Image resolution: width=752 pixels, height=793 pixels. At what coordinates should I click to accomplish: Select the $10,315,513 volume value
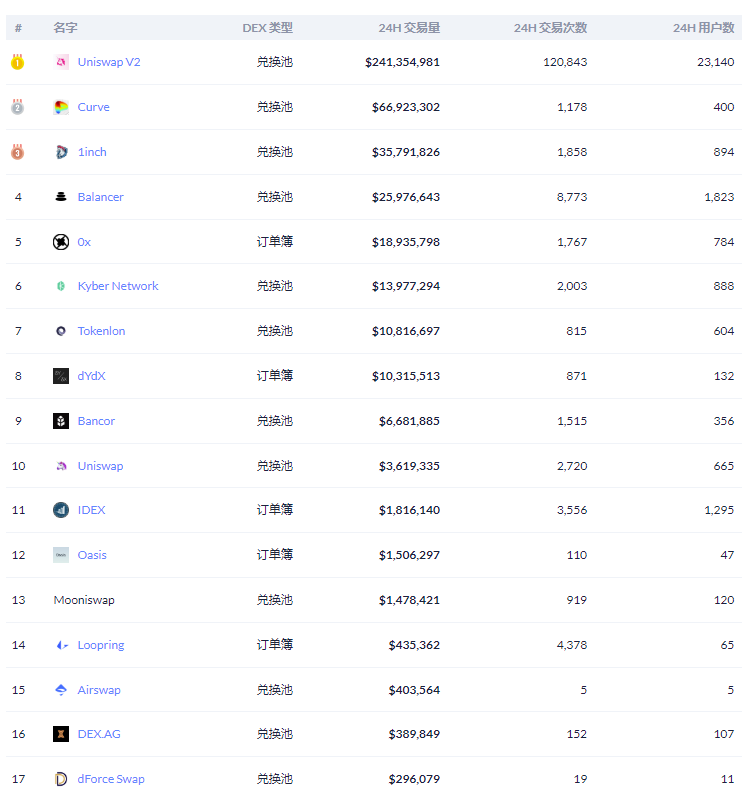406,376
